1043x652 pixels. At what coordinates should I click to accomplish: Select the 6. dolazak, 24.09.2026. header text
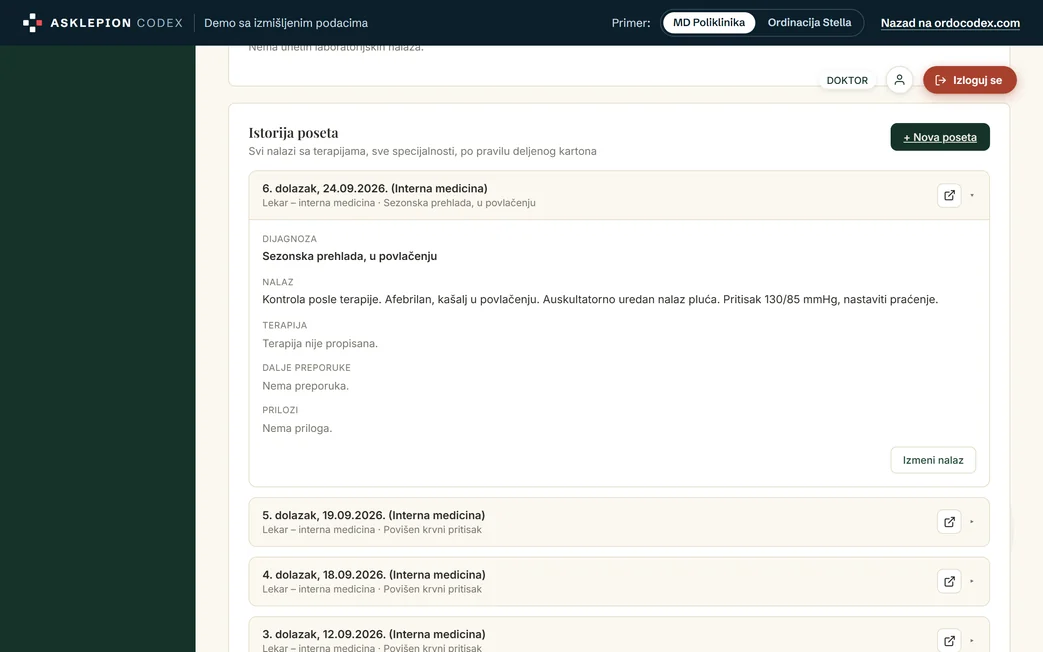[x=374, y=188]
